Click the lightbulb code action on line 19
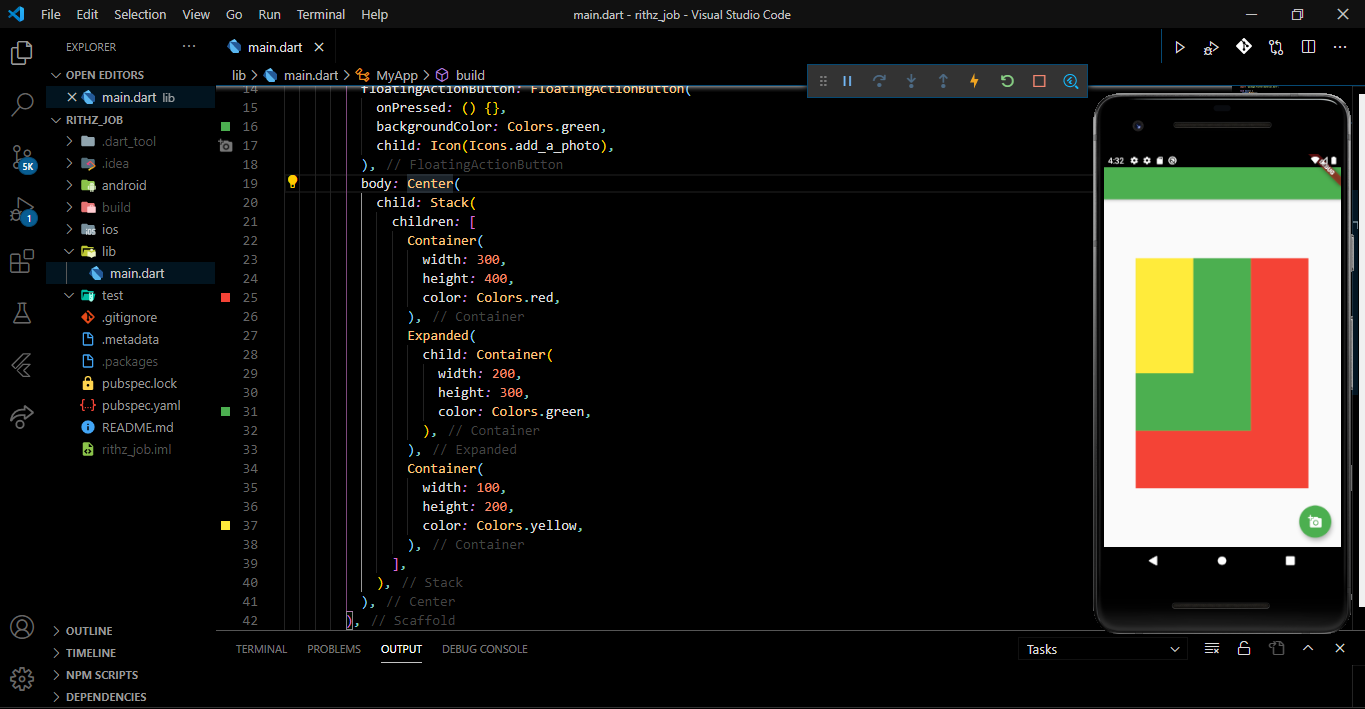Viewport: 1365px width, 709px height. (293, 182)
